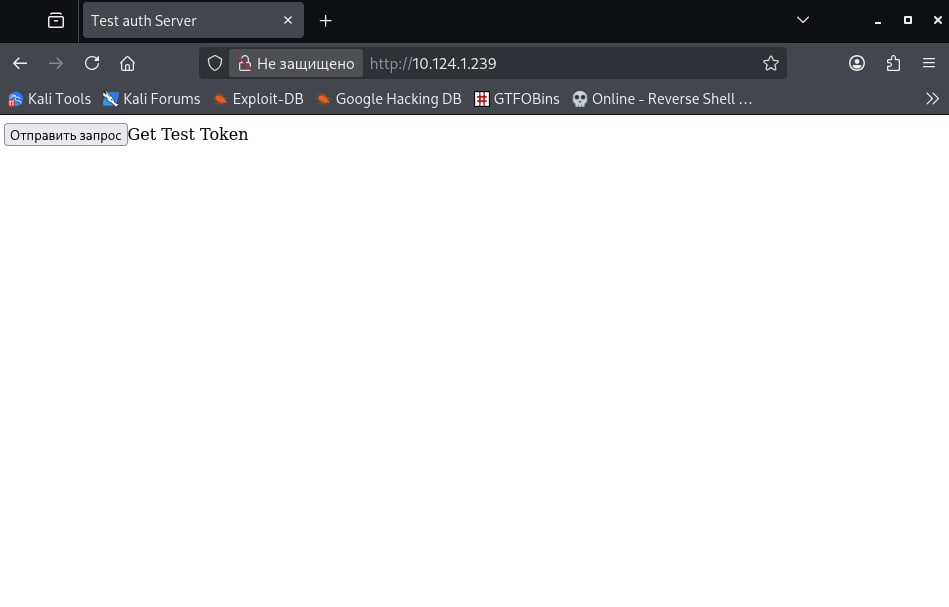
Task: Open the extensions puzzle icon
Action: point(893,64)
